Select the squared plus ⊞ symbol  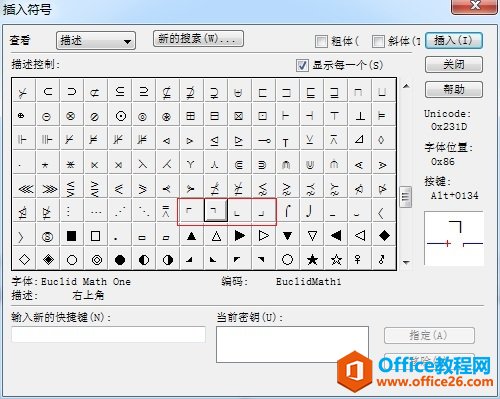tap(192, 115)
